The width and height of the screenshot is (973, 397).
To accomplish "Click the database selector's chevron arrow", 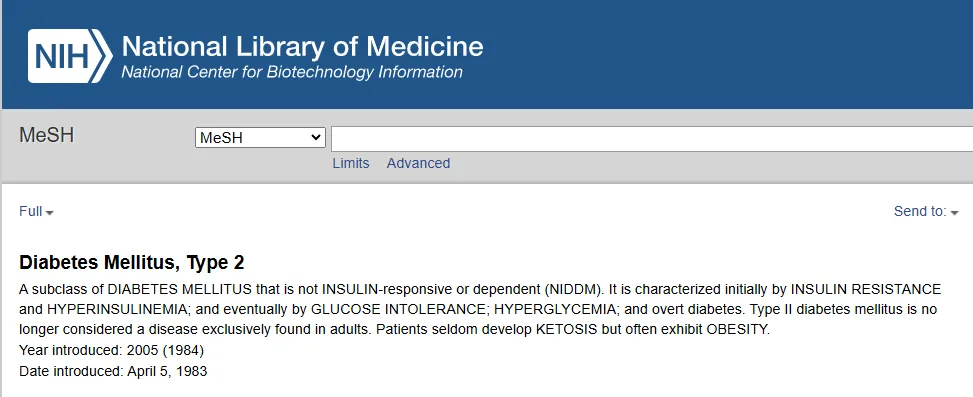I will [x=316, y=138].
